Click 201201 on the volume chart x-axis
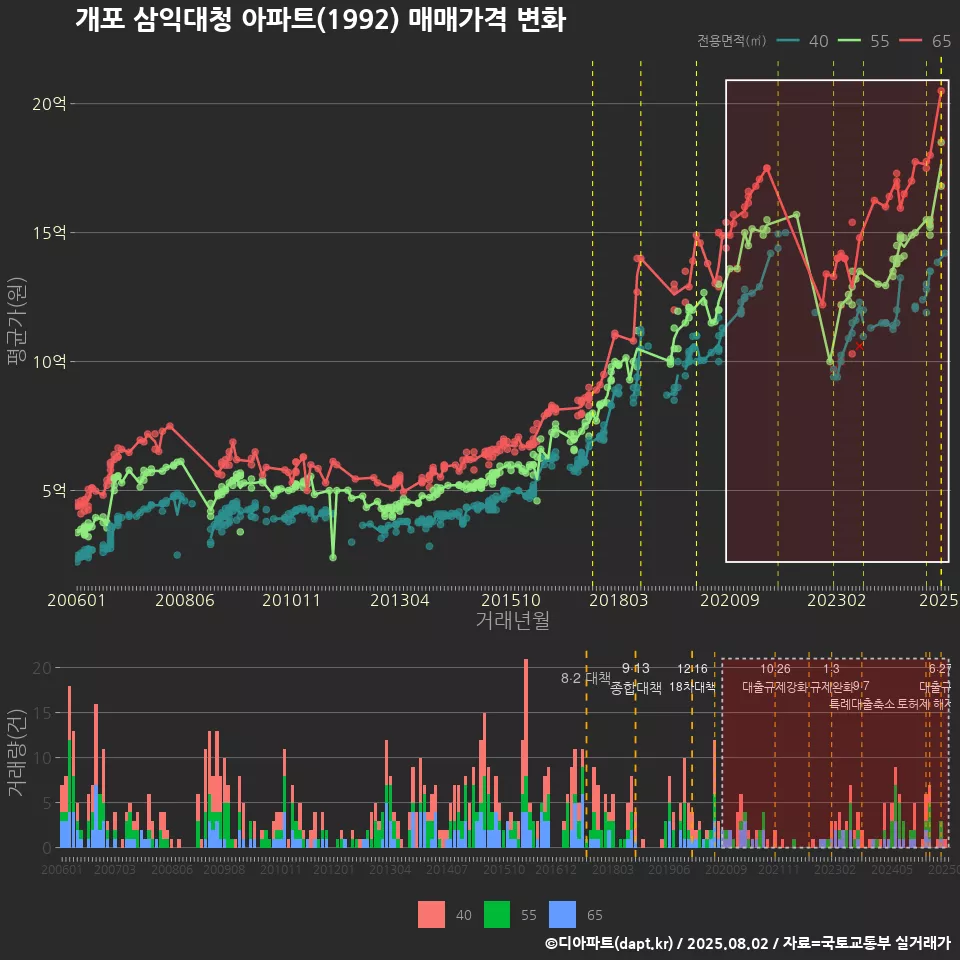Viewport: 960px width, 960px height. pyautogui.click(x=334, y=869)
